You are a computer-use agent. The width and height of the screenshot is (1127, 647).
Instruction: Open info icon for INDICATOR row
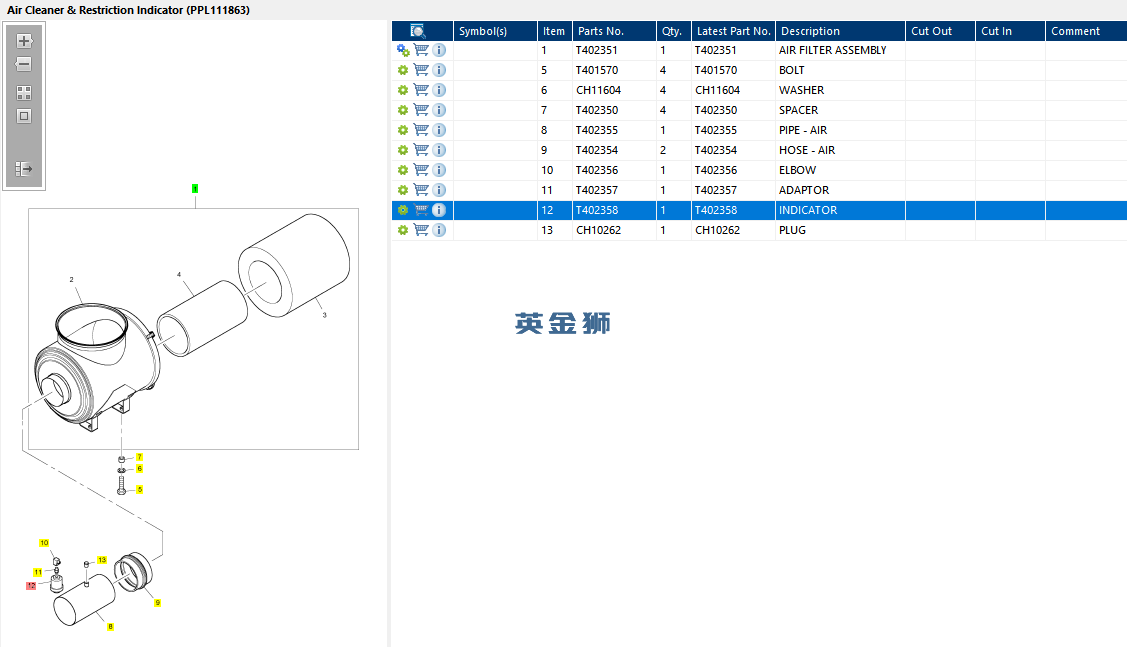[x=439, y=210]
